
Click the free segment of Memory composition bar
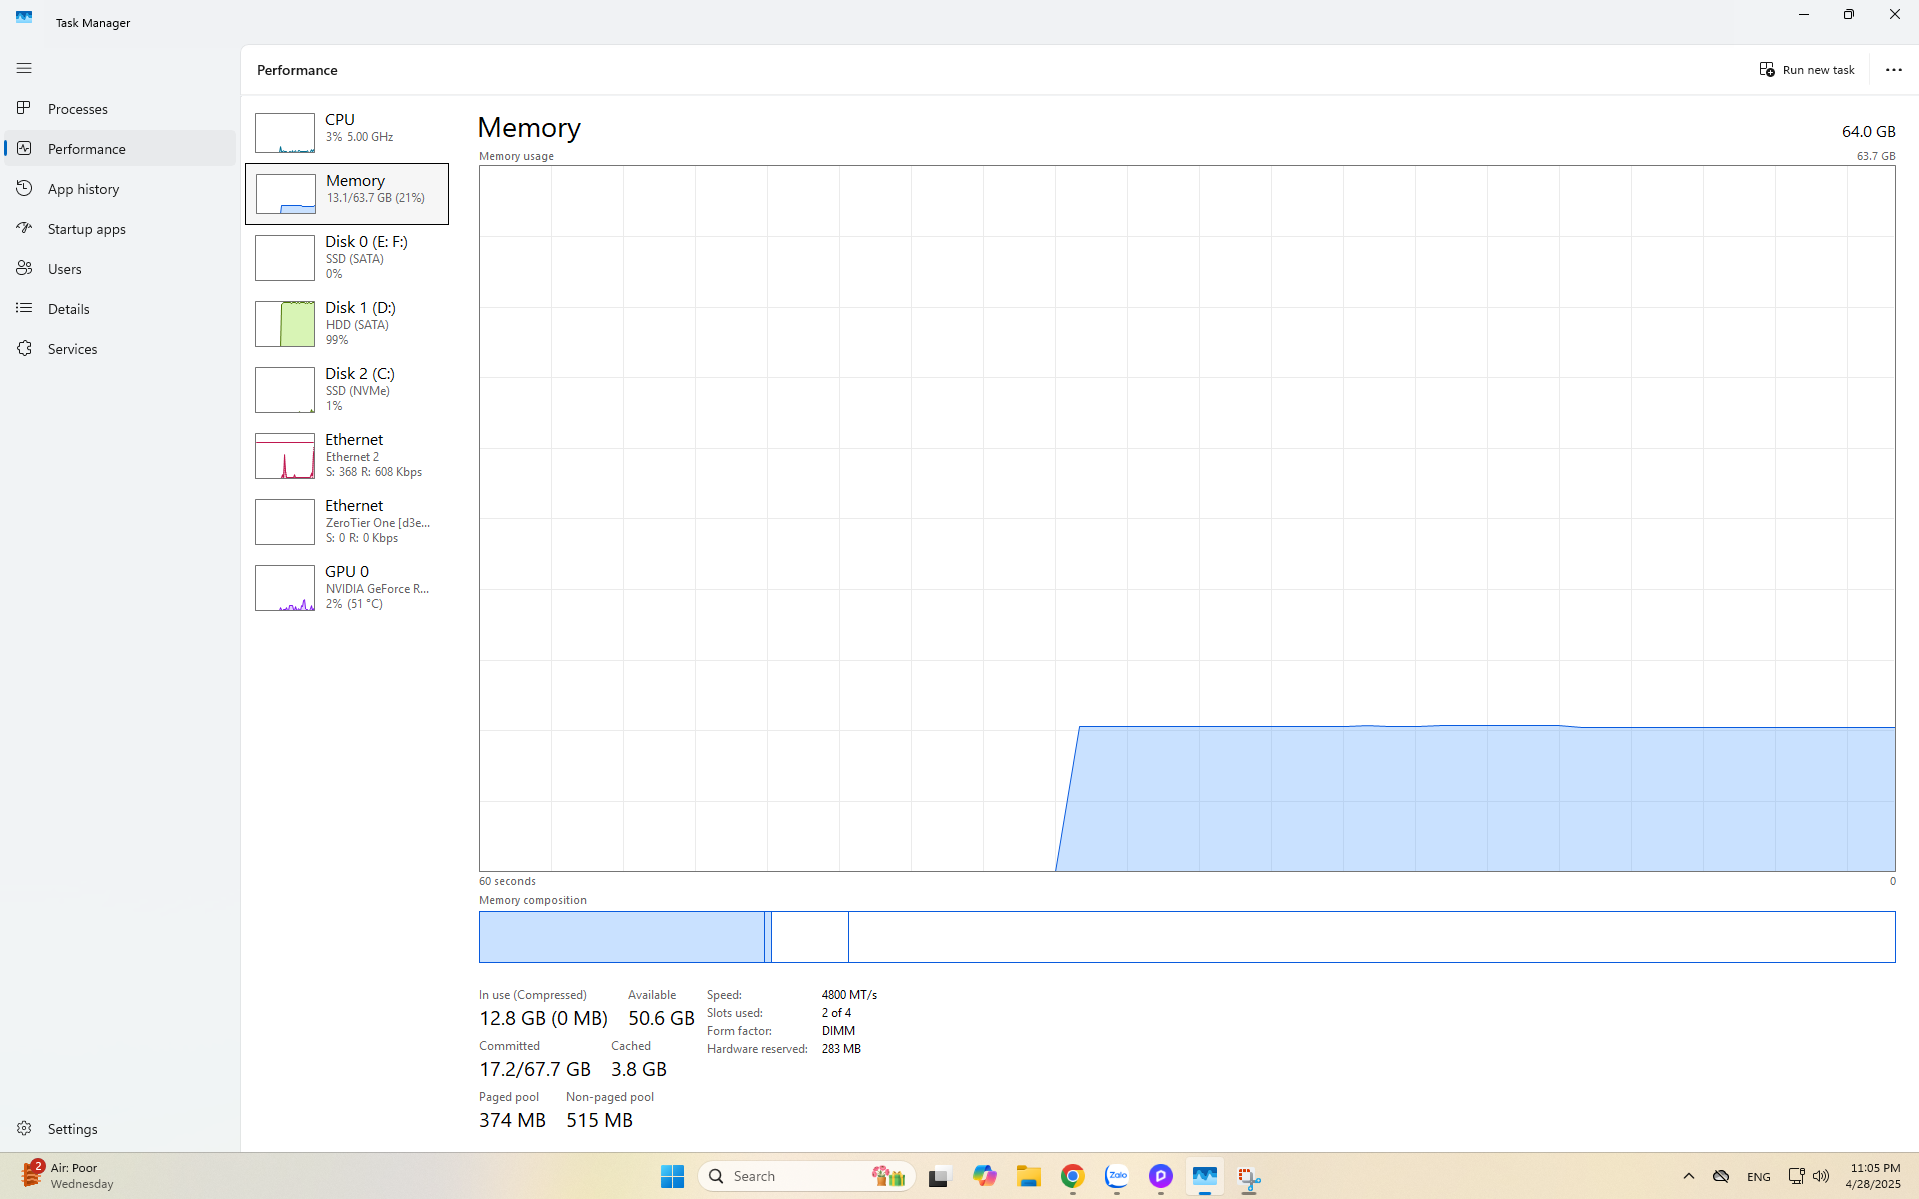tap(1371, 937)
